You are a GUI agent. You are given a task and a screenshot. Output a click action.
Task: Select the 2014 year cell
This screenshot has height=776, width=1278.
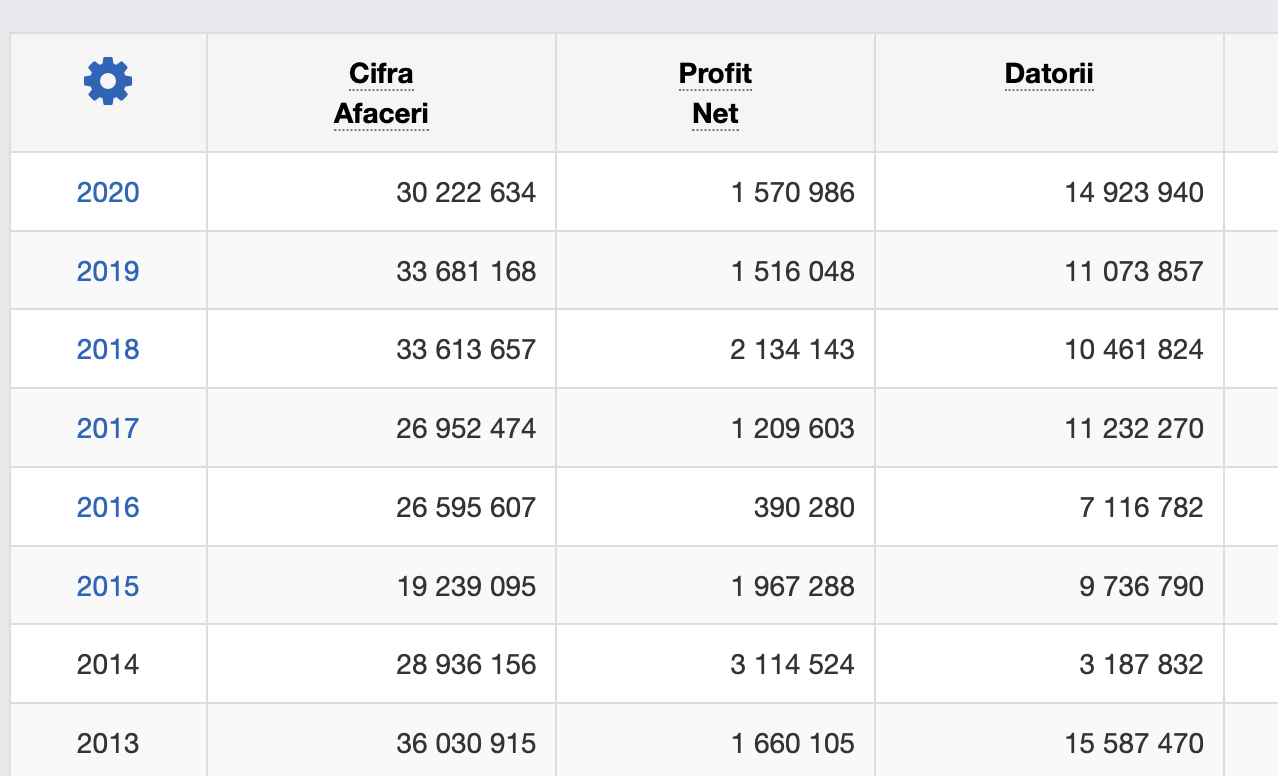coord(108,664)
